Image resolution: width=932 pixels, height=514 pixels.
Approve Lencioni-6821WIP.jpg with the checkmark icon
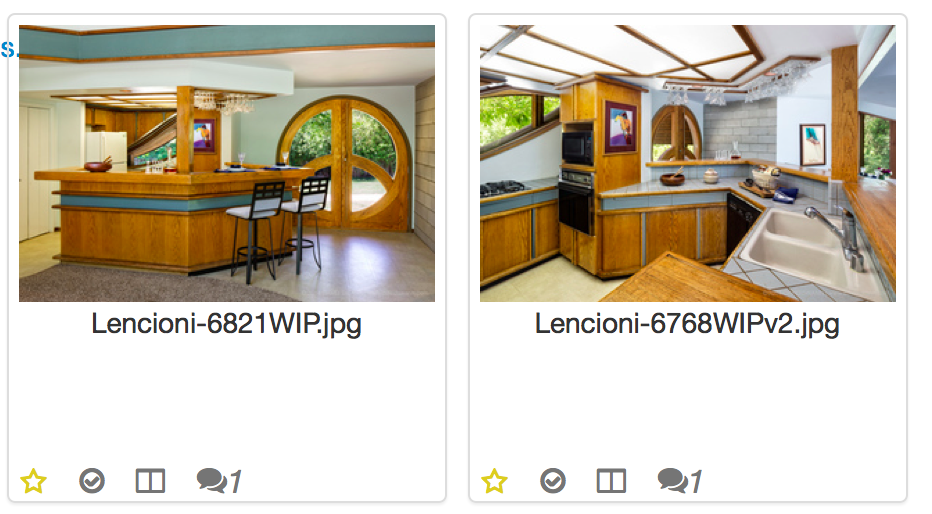click(92, 481)
